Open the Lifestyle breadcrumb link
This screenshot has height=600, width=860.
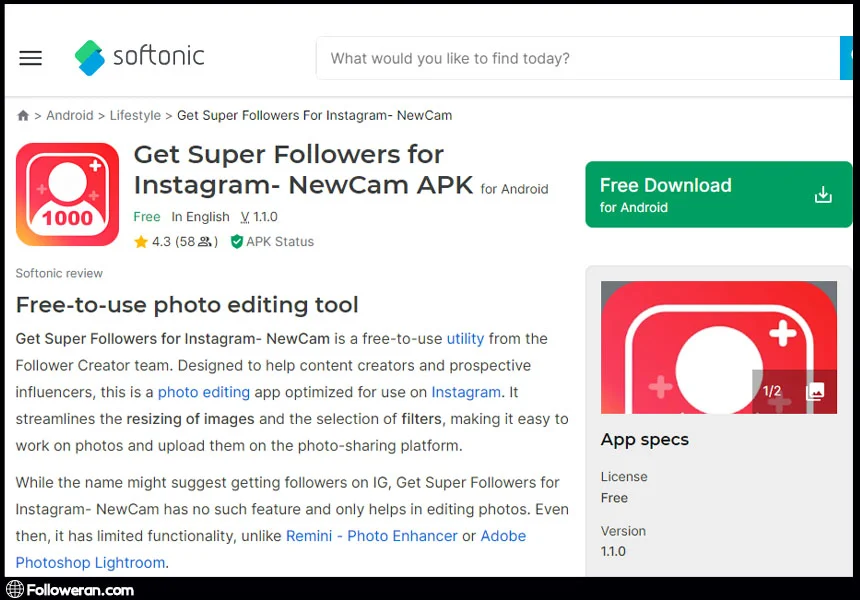coord(135,116)
